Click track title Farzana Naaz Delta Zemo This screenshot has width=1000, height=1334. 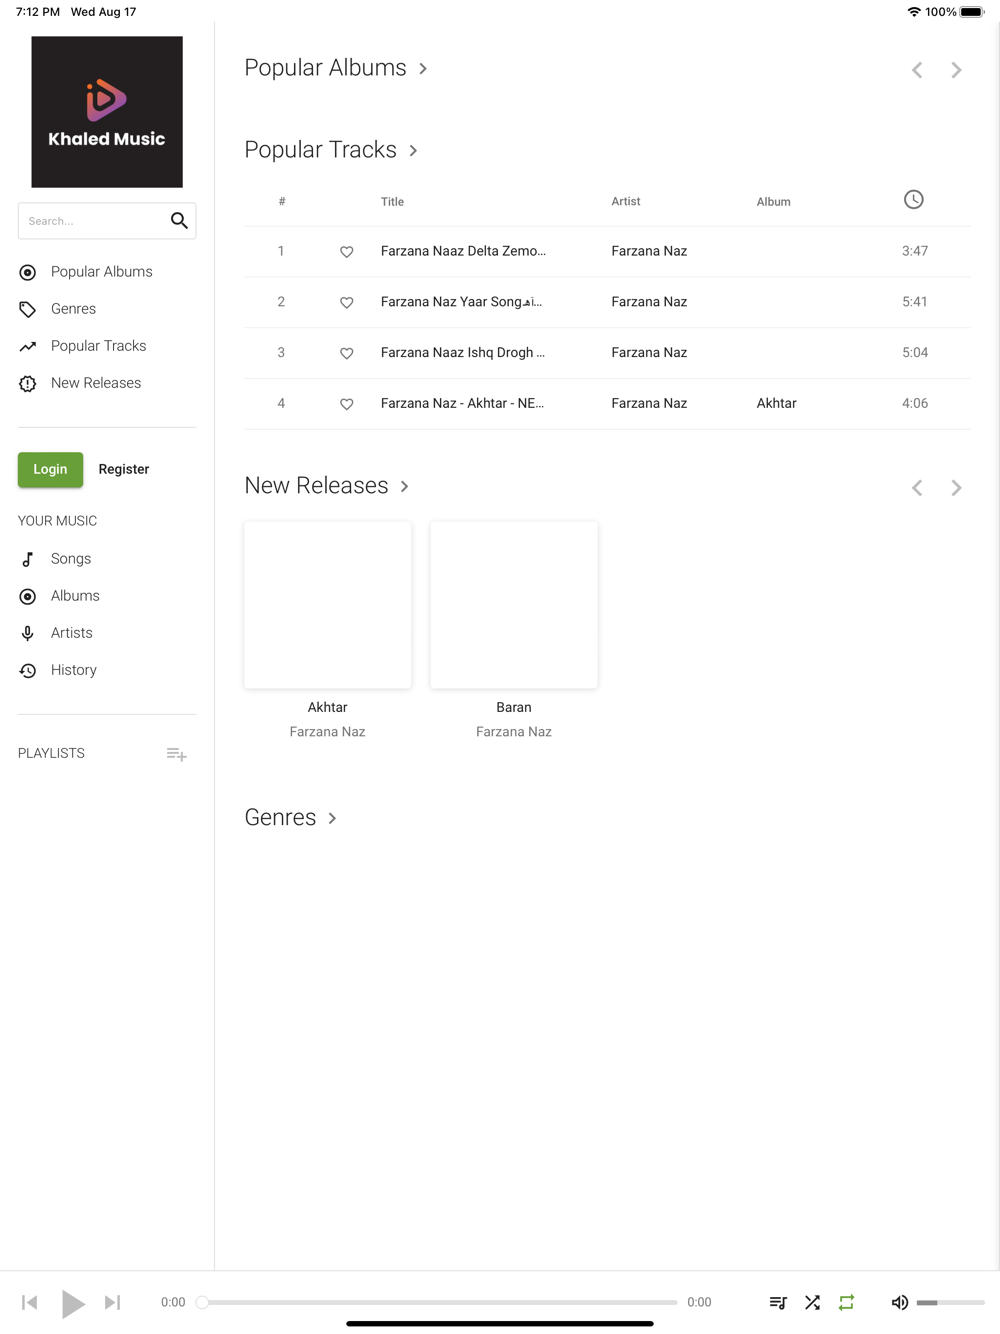point(464,251)
